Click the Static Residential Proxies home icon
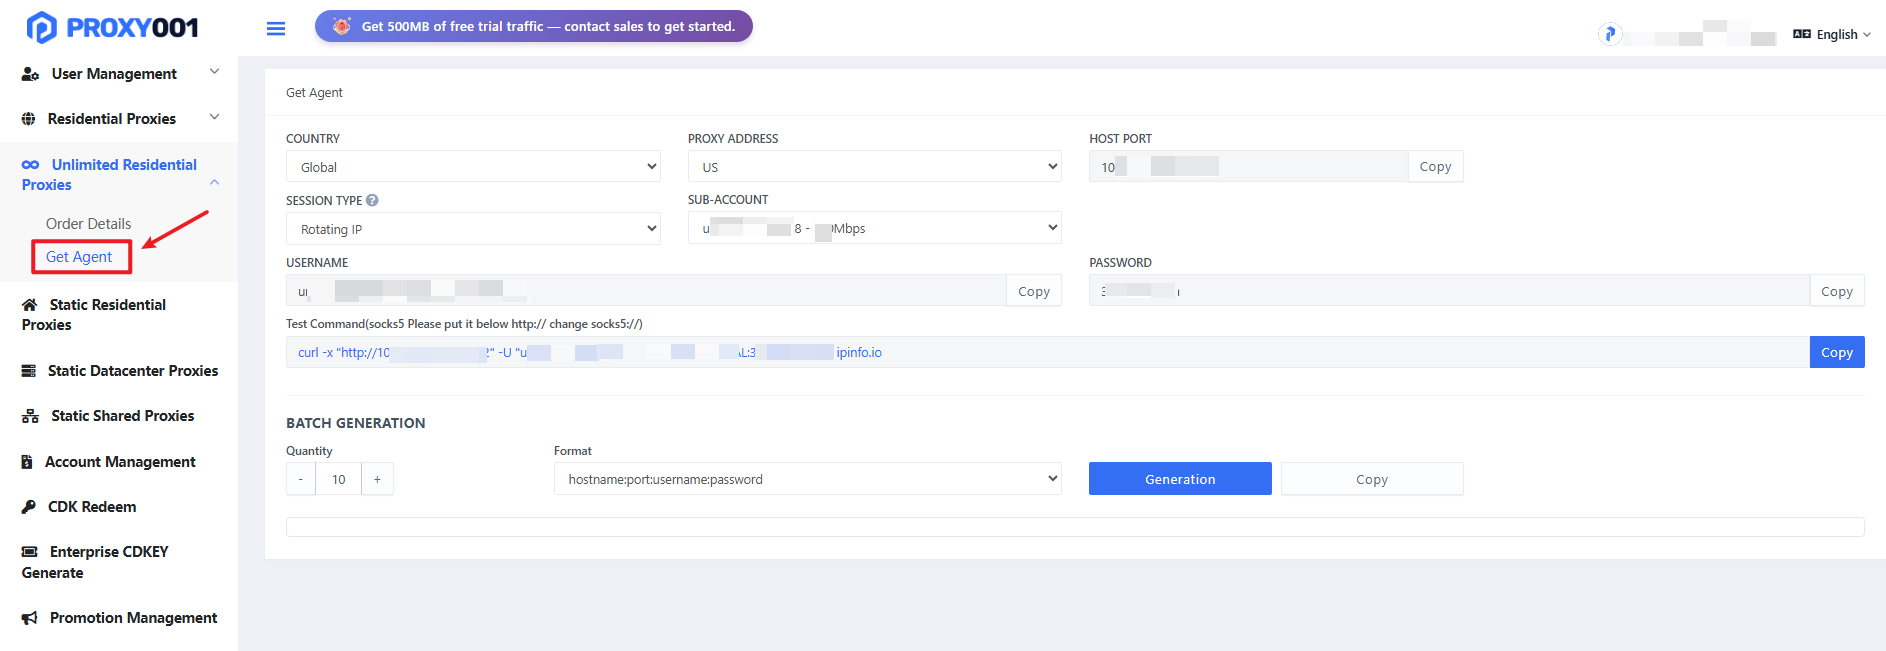 30,305
